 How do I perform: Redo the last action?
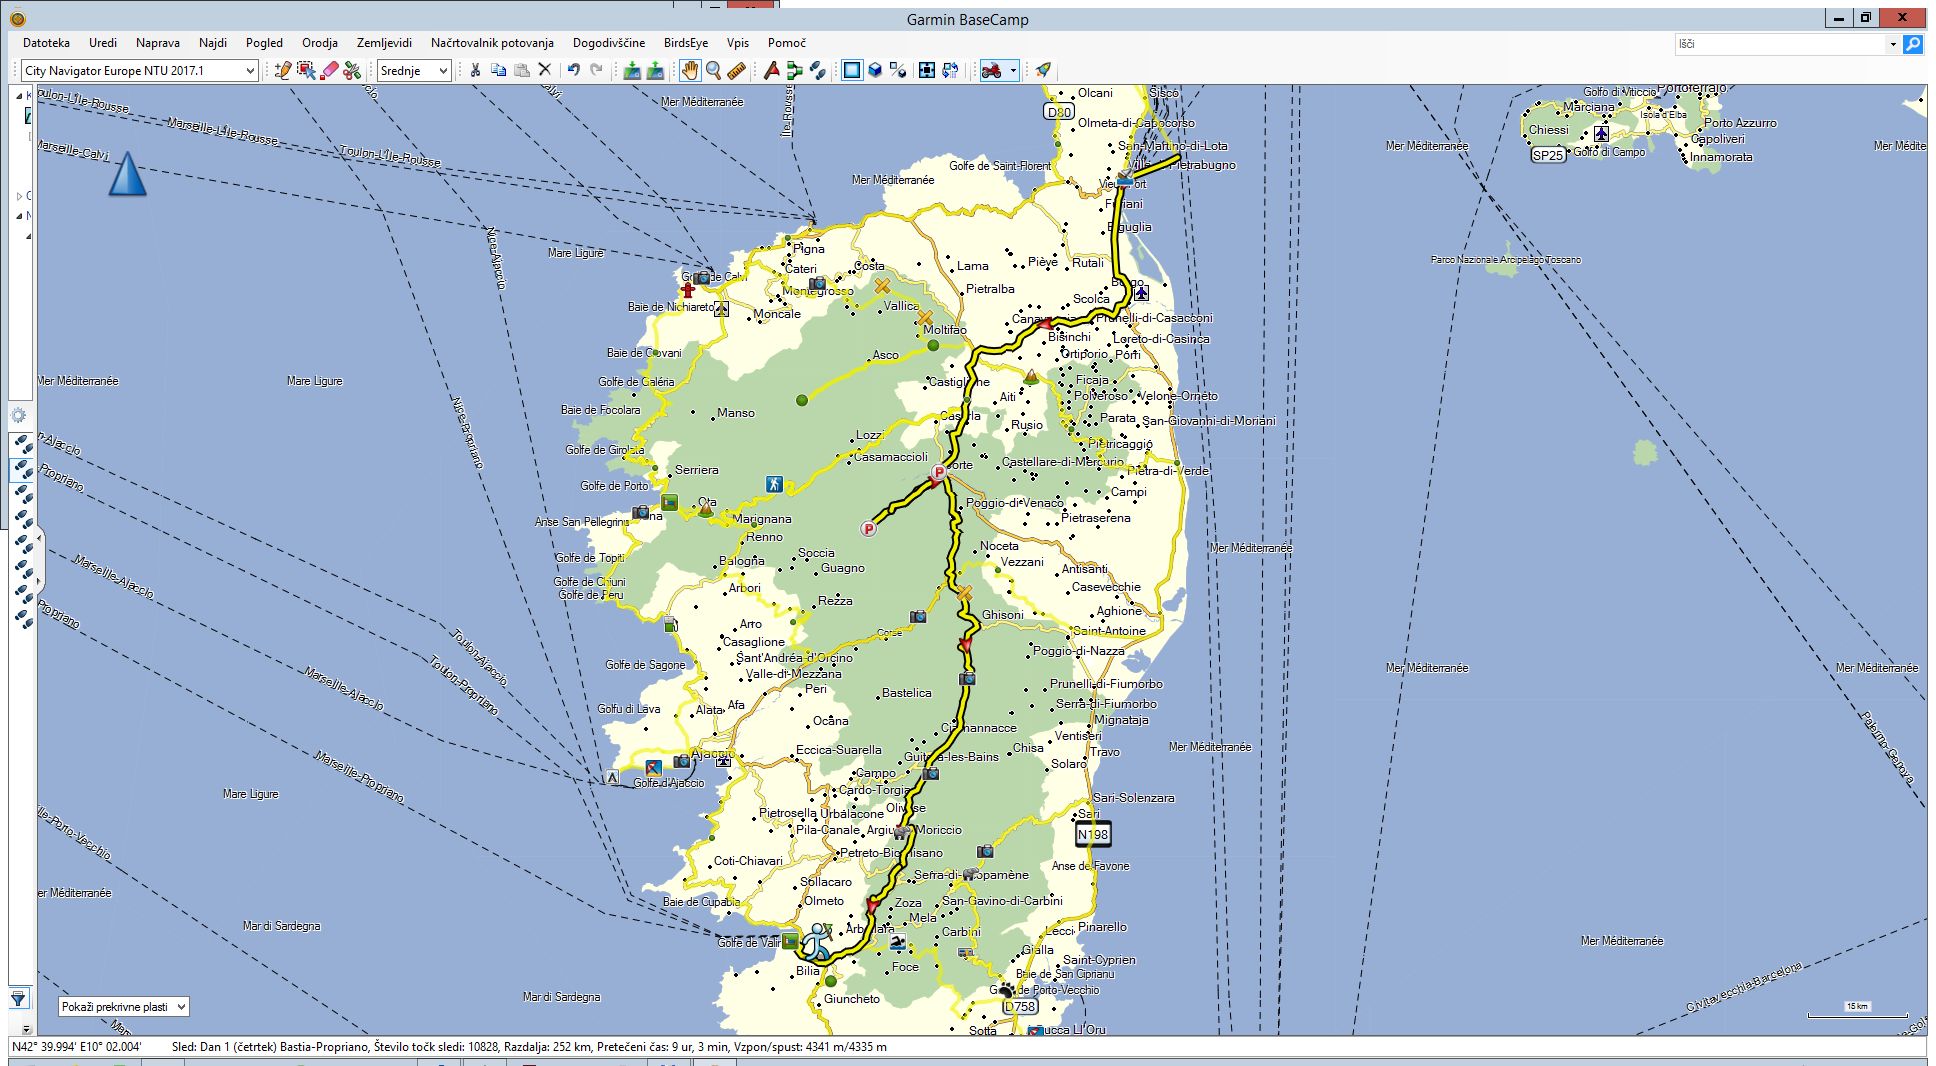point(596,70)
